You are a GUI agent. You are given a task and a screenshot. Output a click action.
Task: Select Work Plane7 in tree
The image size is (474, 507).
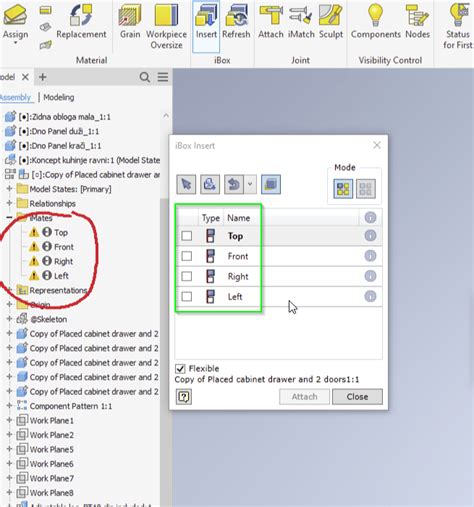coord(51,478)
